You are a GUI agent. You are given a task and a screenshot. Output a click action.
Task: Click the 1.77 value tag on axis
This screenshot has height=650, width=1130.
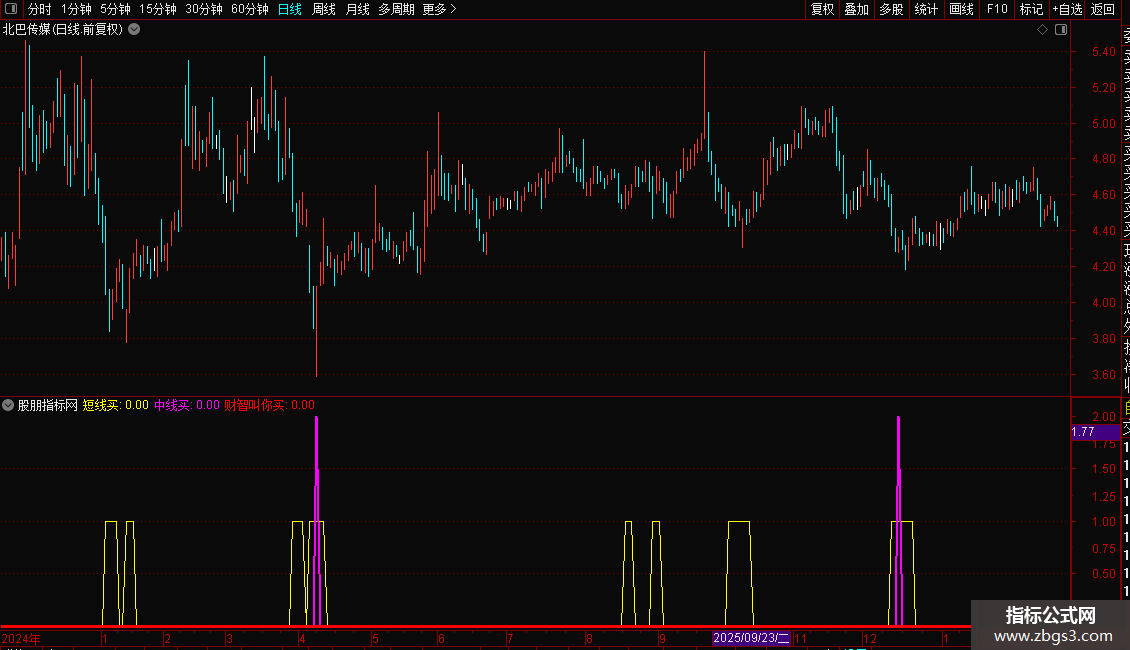coord(1095,432)
